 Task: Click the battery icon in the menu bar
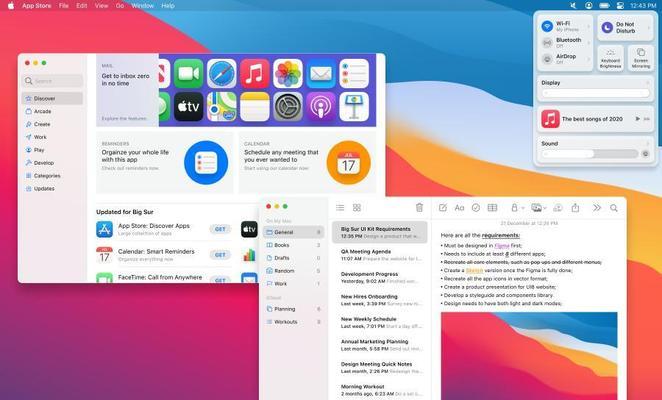tap(604, 5)
